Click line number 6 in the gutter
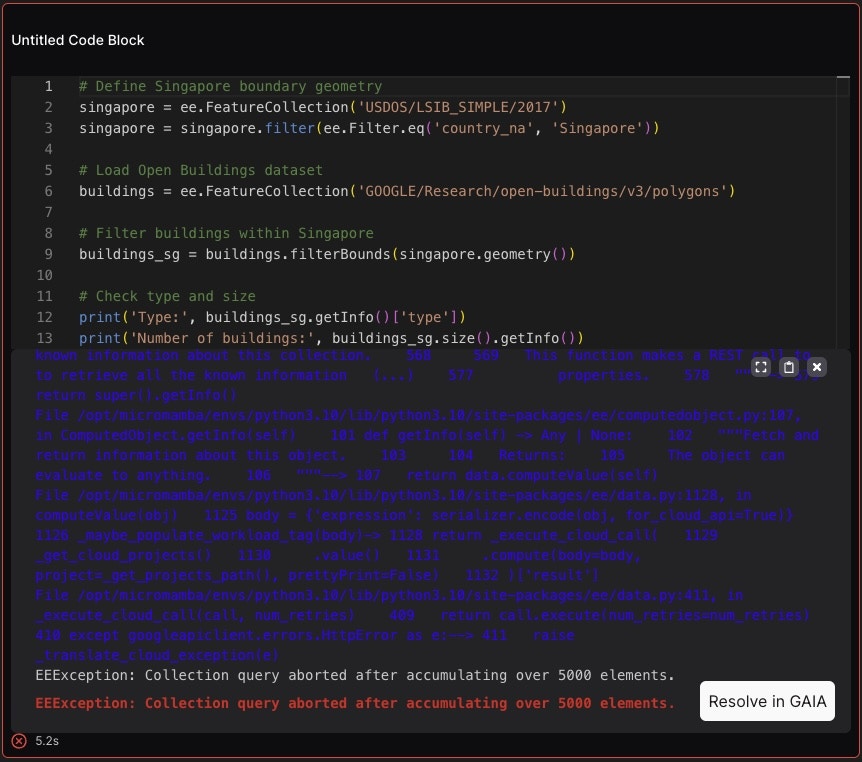 48,191
